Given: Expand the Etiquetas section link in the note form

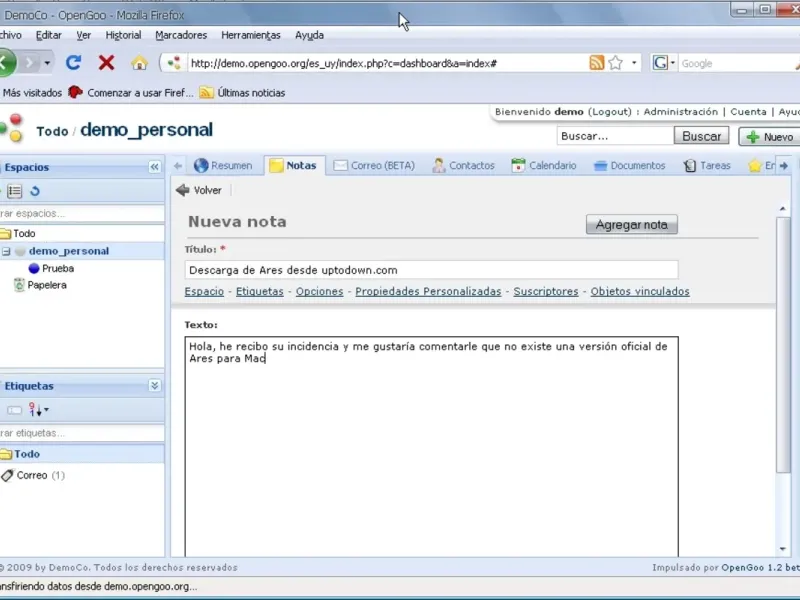Looking at the screenshot, I should 260,291.
